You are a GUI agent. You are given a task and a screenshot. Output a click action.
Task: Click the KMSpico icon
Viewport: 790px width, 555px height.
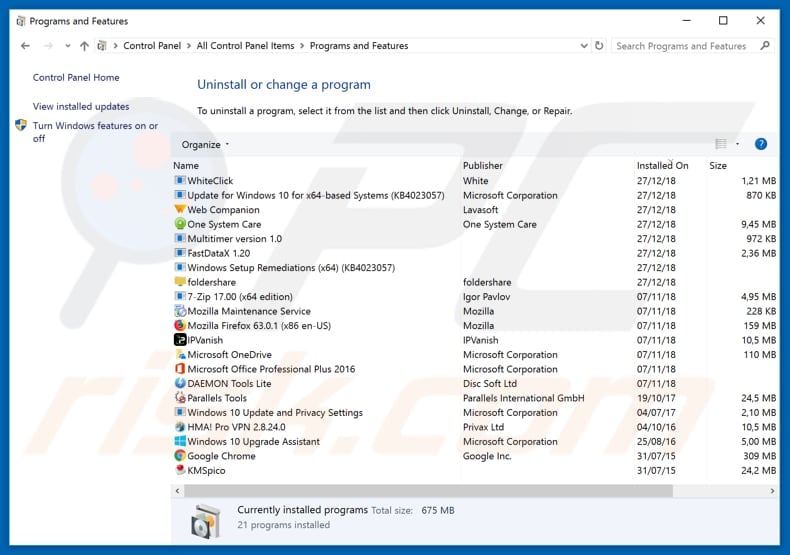point(179,470)
